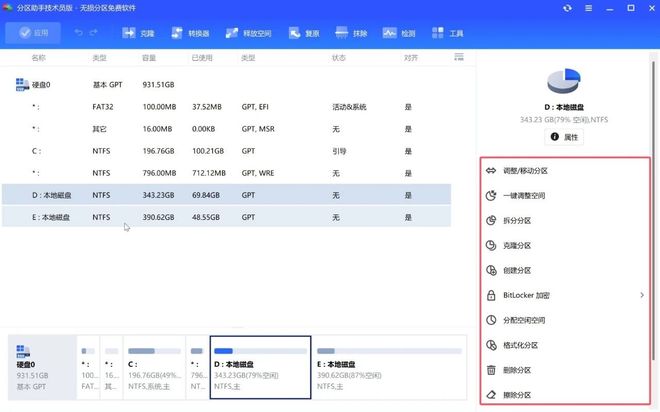Click the 69.84GB used value for D:
660x412 pixels.
pyautogui.click(x=206, y=195)
